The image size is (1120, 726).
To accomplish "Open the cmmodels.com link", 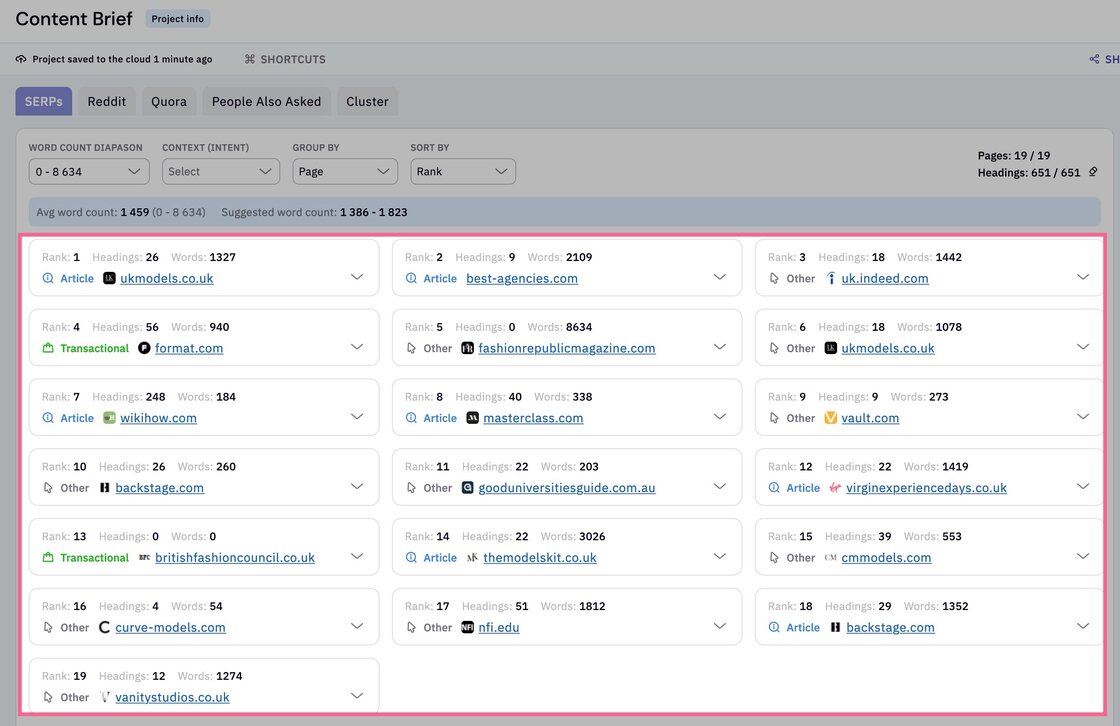I will [x=886, y=557].
